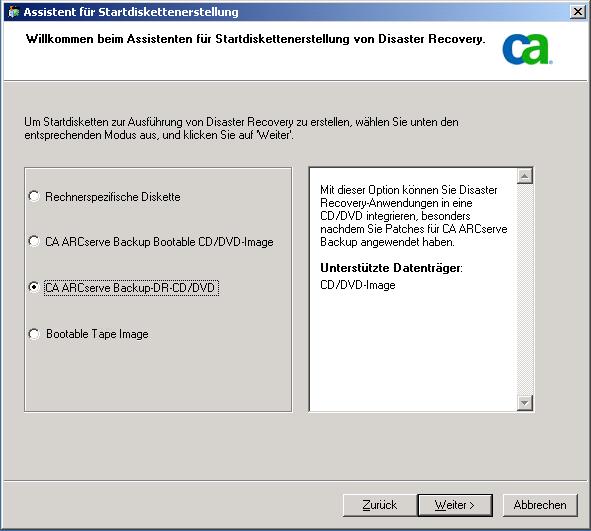Click the 'Unterstützte Datenträger' heading text
591x531 pixels.
pos(391,268)
